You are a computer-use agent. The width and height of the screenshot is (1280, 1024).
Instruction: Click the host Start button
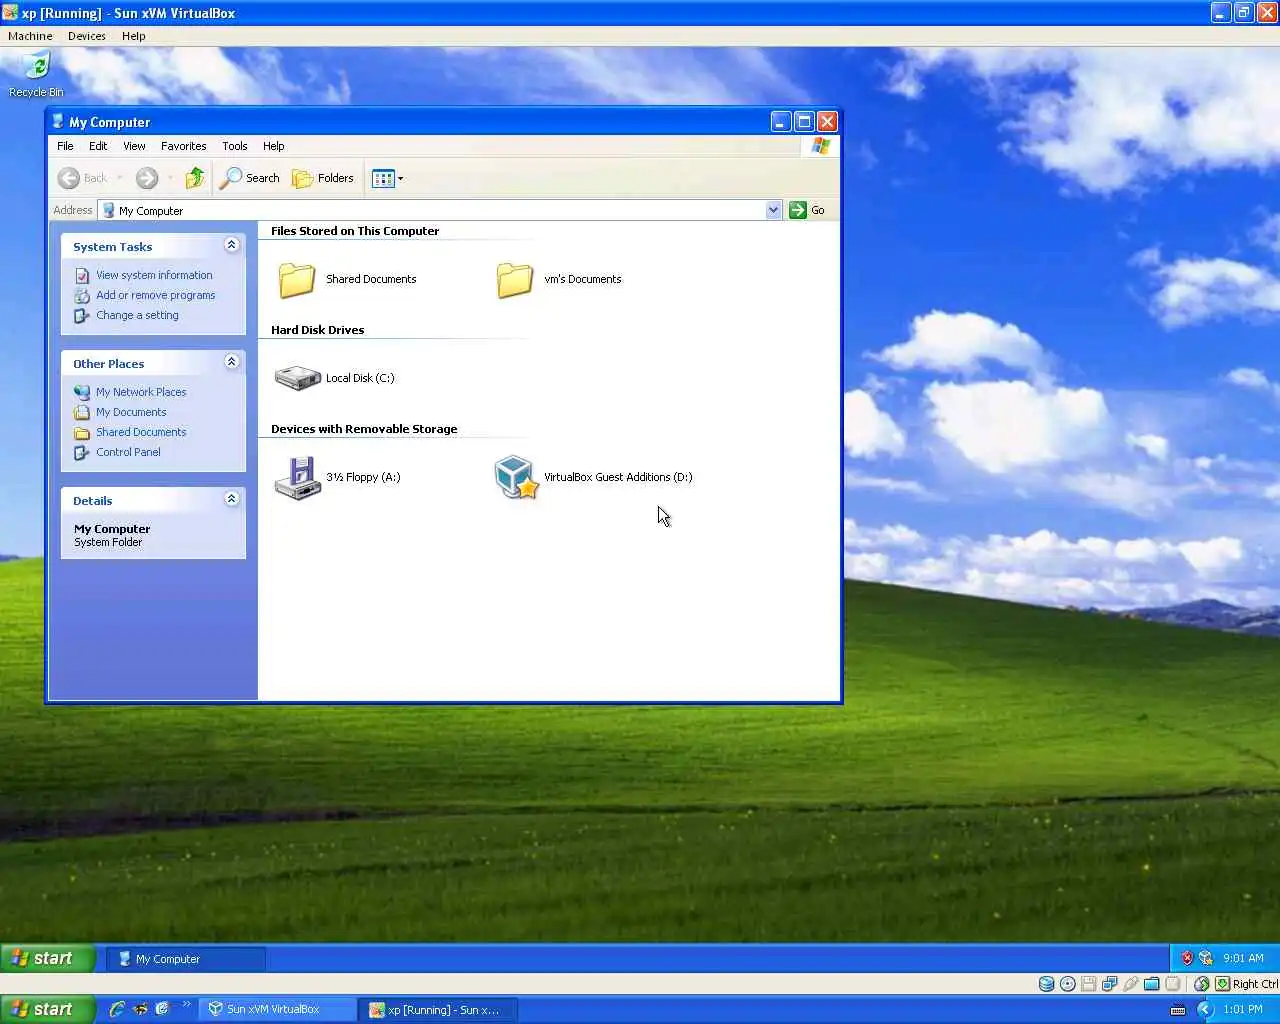[x=47, y=1009]
